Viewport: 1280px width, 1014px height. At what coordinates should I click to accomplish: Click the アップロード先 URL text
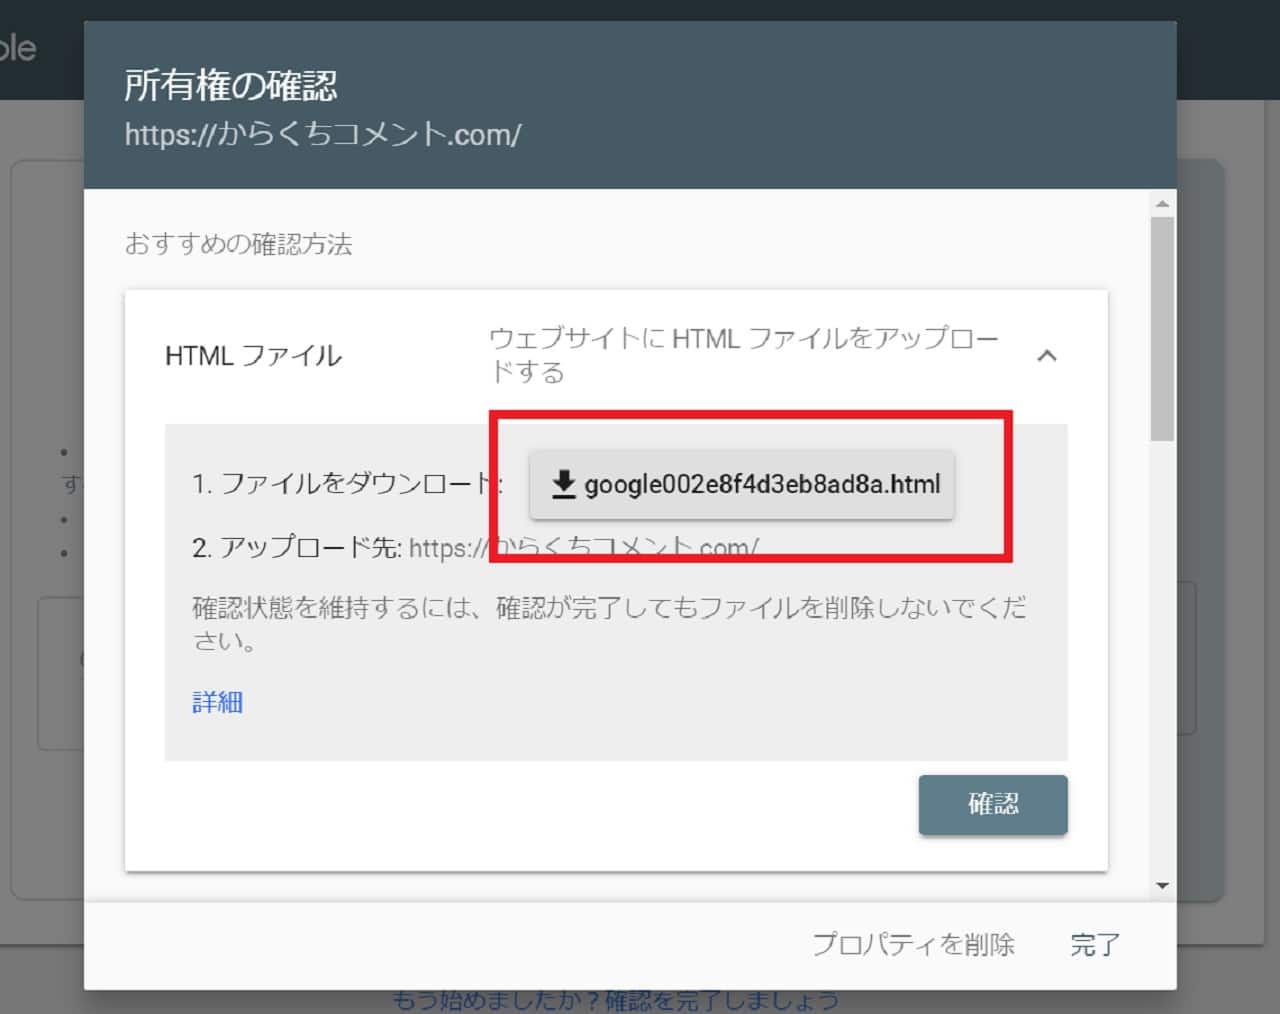pyautogui.click(x=583, y=548)
